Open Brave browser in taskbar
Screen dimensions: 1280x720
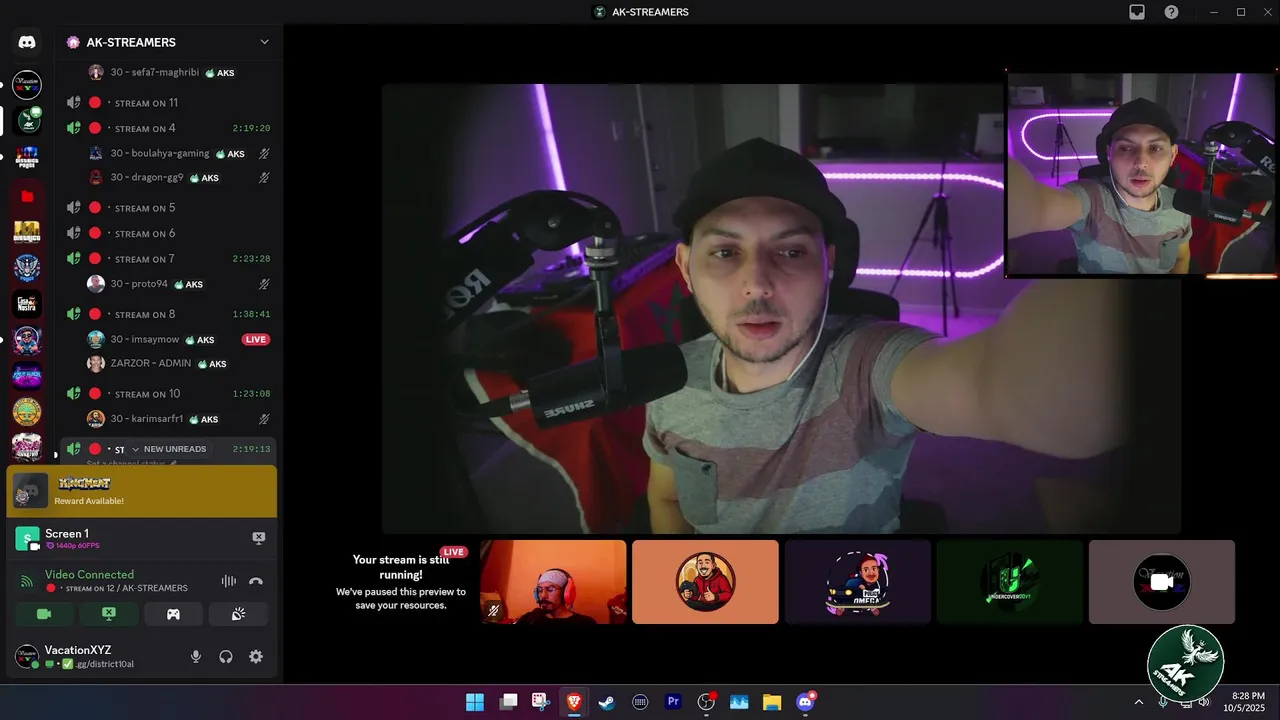[574, 702]
